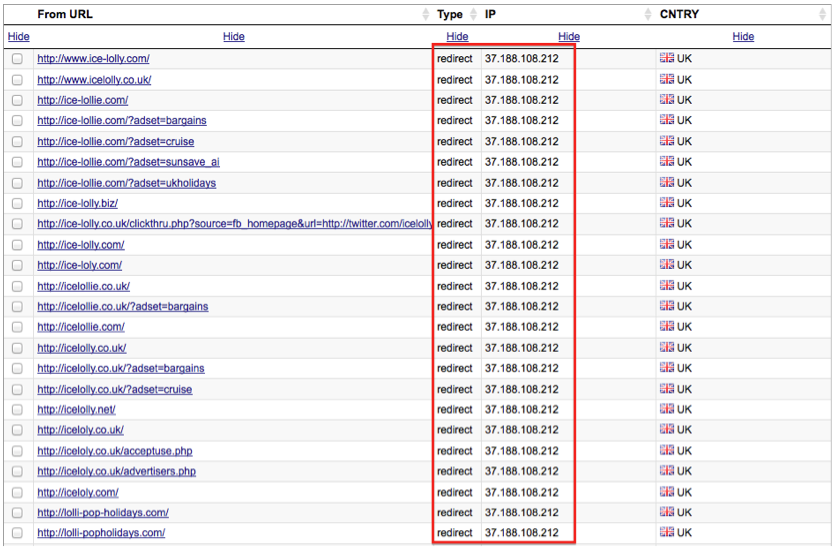This screenshot has height=549, width=837.
Task: Hide the IP column
Action: click(569, 36)
